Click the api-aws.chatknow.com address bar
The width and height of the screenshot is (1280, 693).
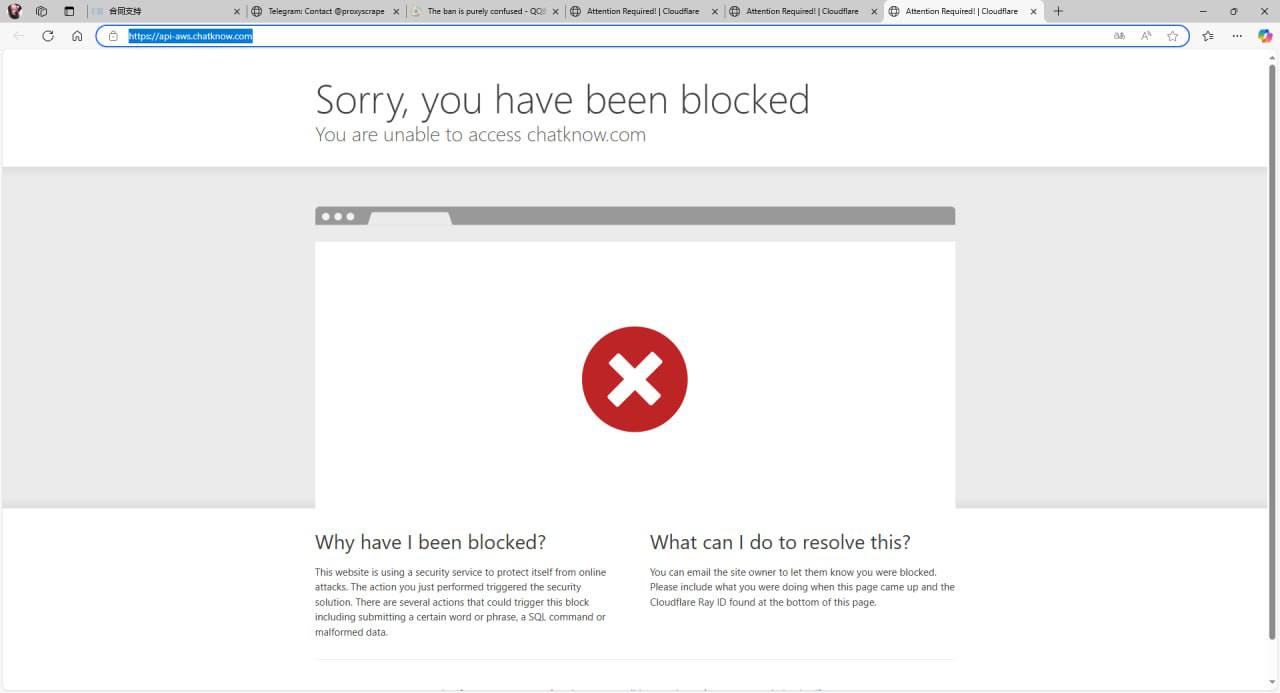(x=642, y=36)
